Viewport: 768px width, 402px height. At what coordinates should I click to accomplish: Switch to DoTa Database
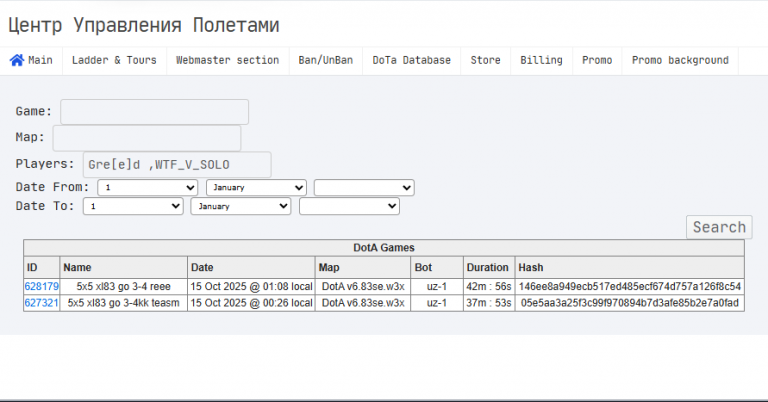click(411, 61)
